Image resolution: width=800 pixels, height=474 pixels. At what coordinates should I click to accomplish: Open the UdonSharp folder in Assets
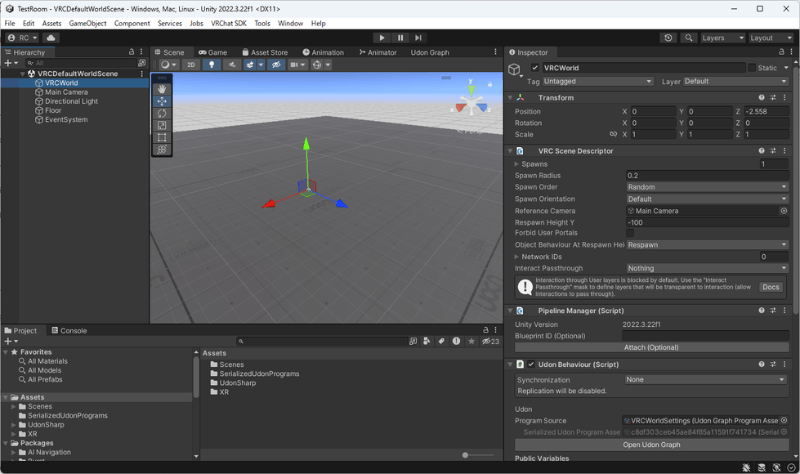click(x=237, y=383)
